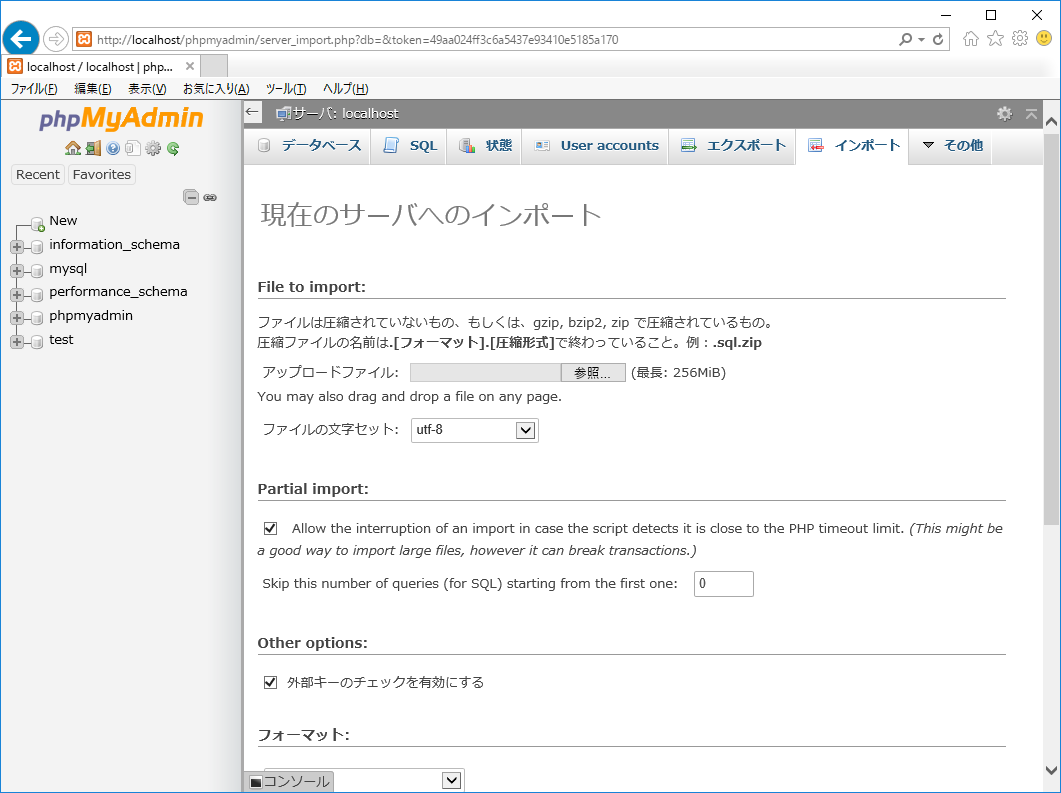Uncheck allow interruption of import checkbox

pyautogui.click(x=270, y=528)
